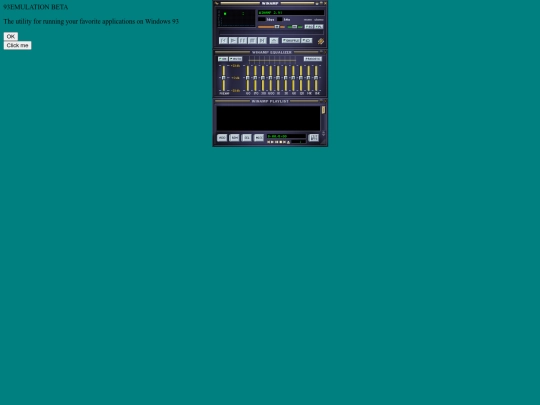Click the 16K equalizer band slider
This screenshot has height=405, width=540.
316,78
